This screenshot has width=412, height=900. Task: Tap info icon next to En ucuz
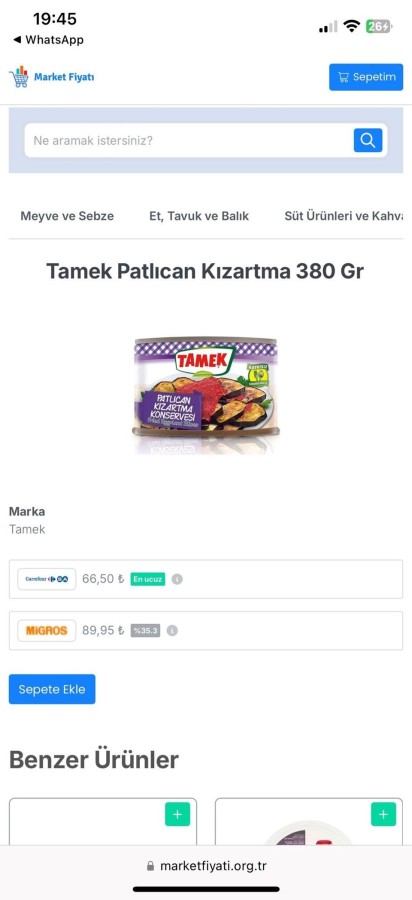tap(177, 579)
